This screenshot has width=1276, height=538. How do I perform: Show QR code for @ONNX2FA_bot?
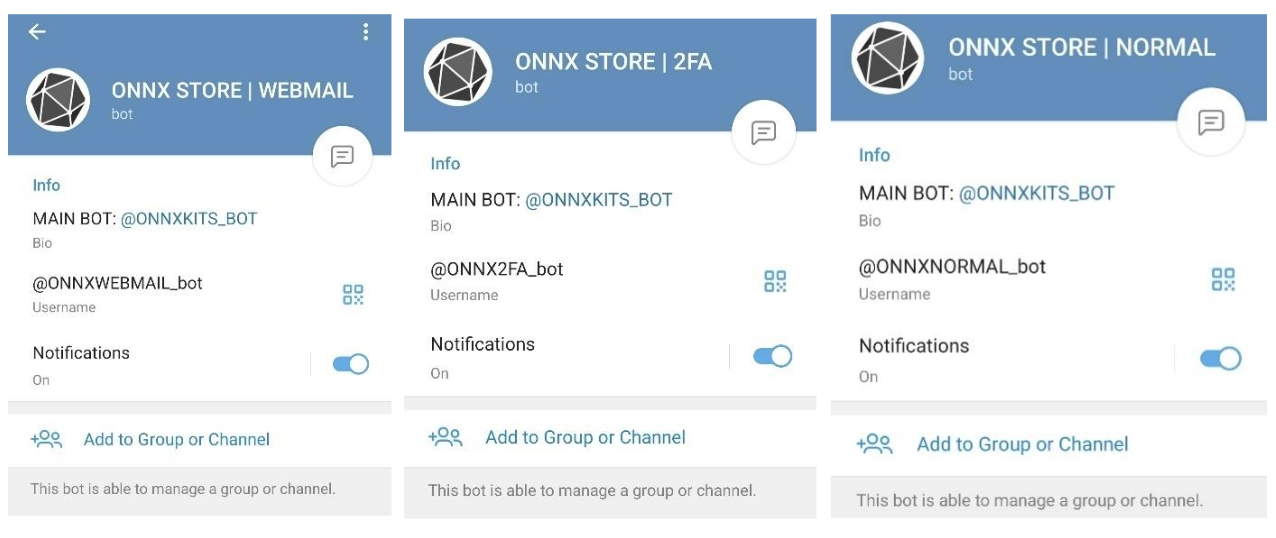(775, 281)
